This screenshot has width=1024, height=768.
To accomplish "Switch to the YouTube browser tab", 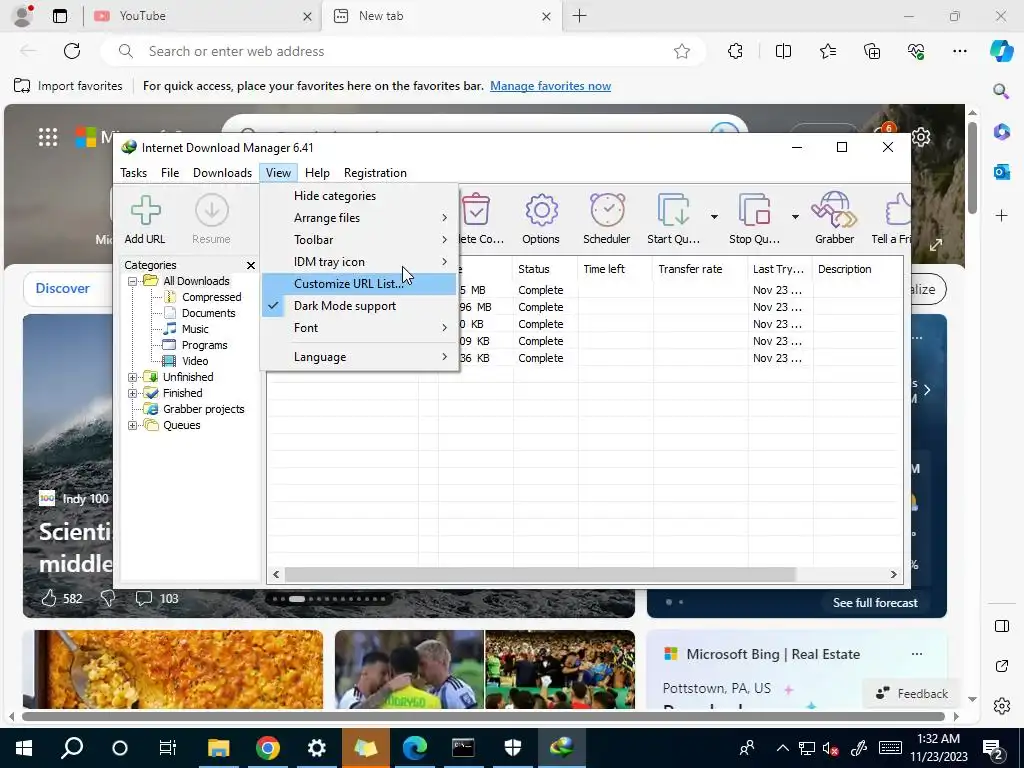I will tap(202, 16).
